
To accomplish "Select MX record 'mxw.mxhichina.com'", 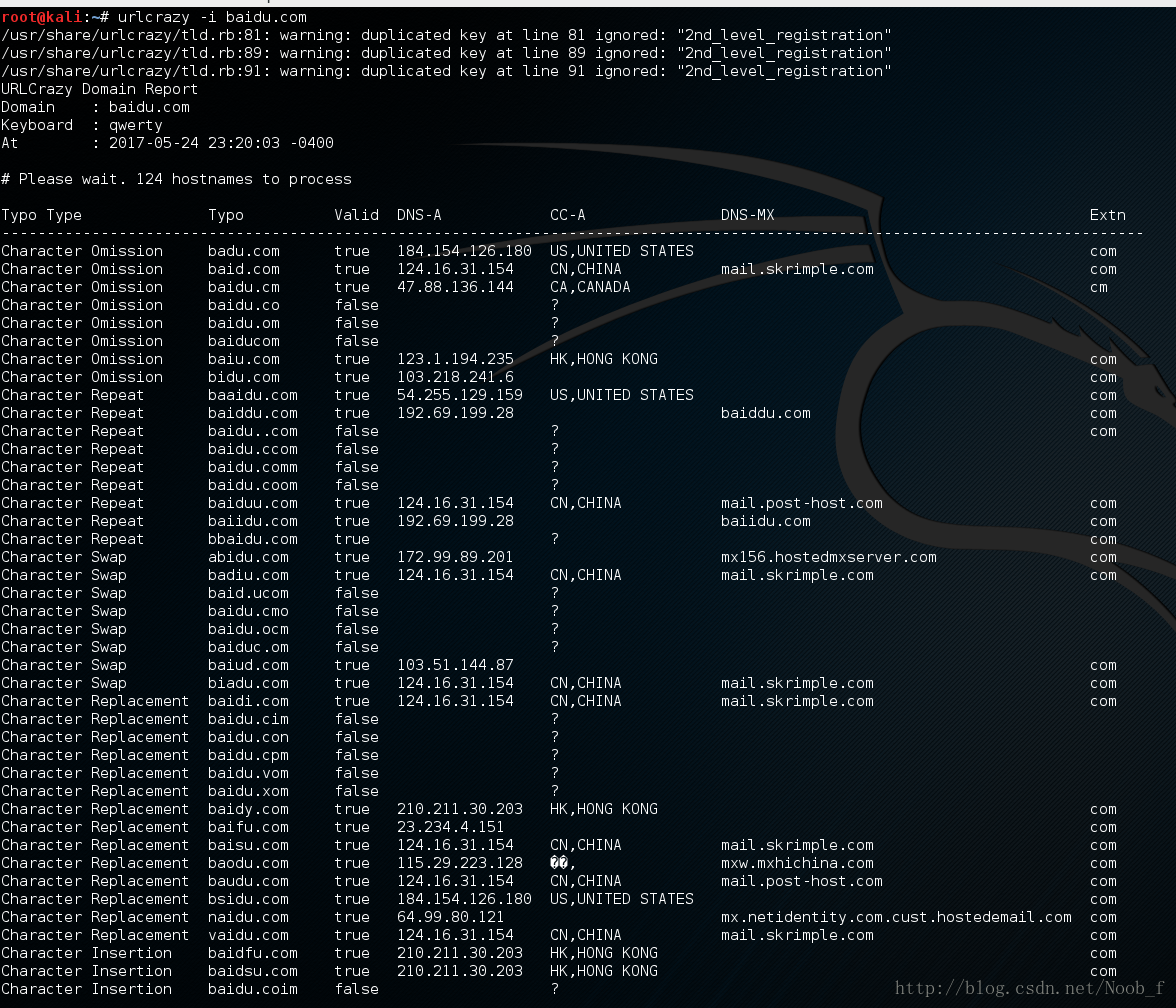I will [x=797, y=862].
